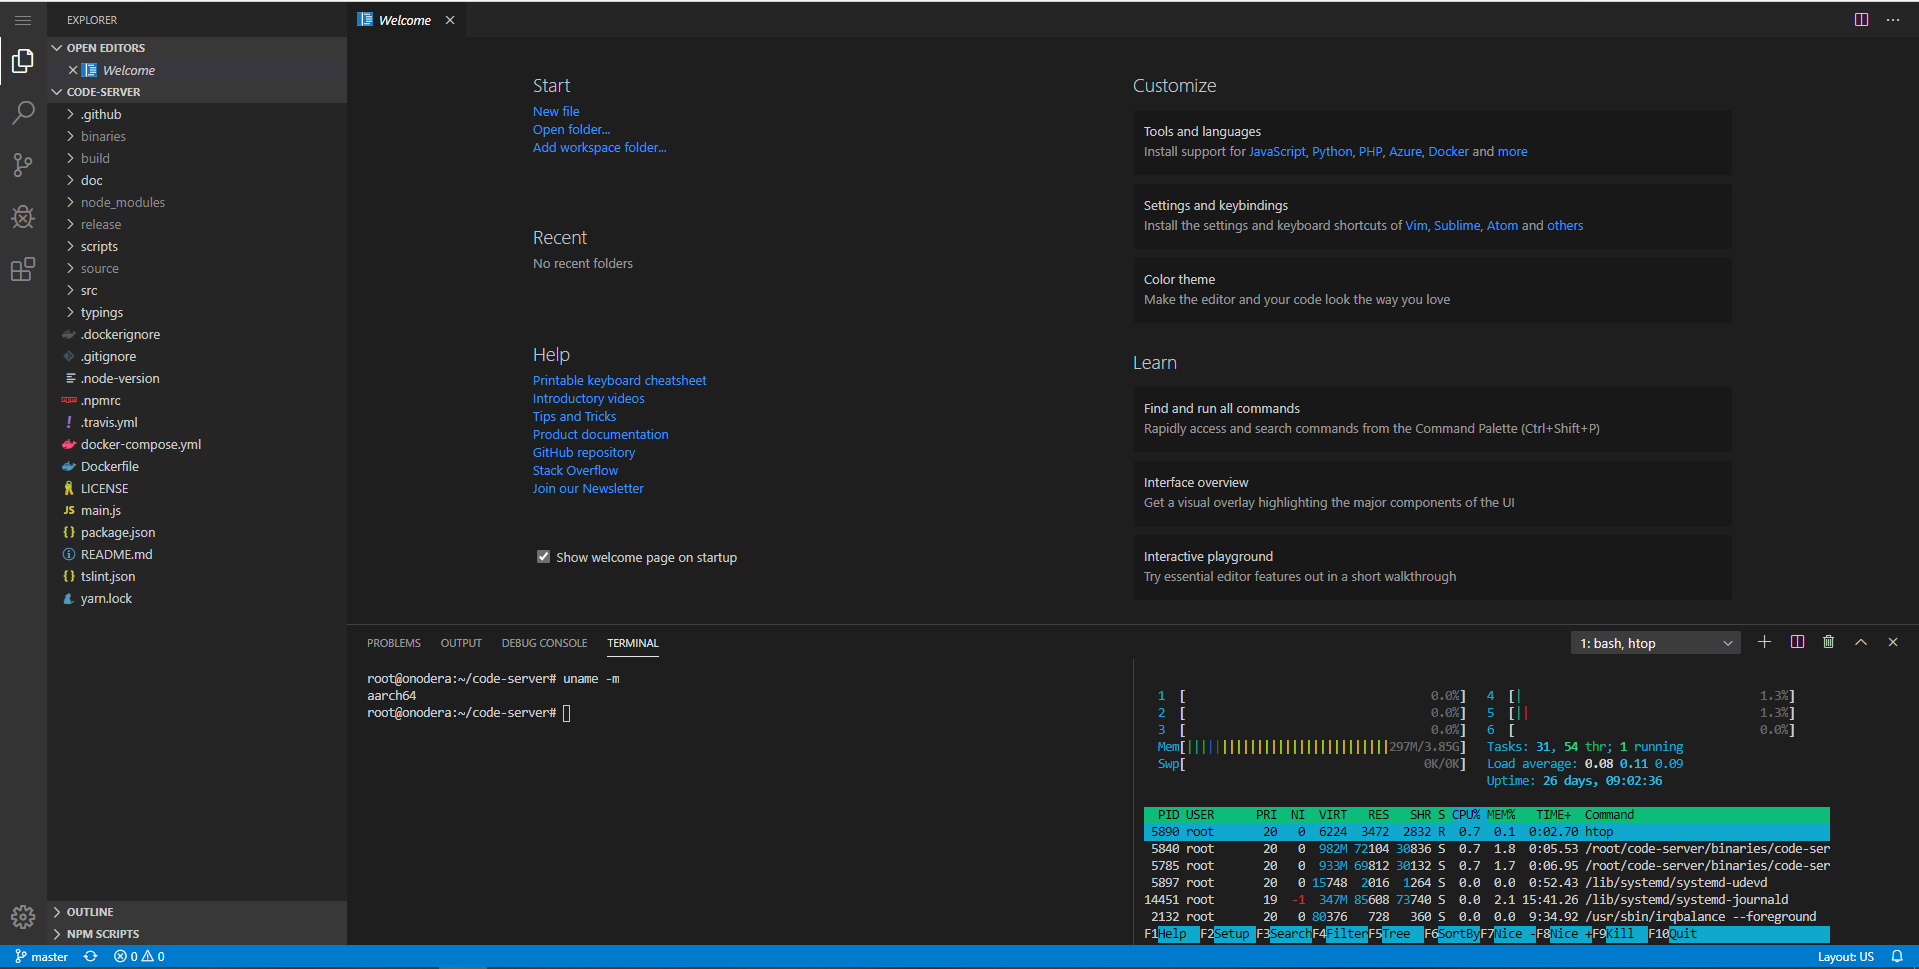Toggle Show welcome page on startup checkbox
Viewport: 1919px width, 969px height.
click(543, 557)
